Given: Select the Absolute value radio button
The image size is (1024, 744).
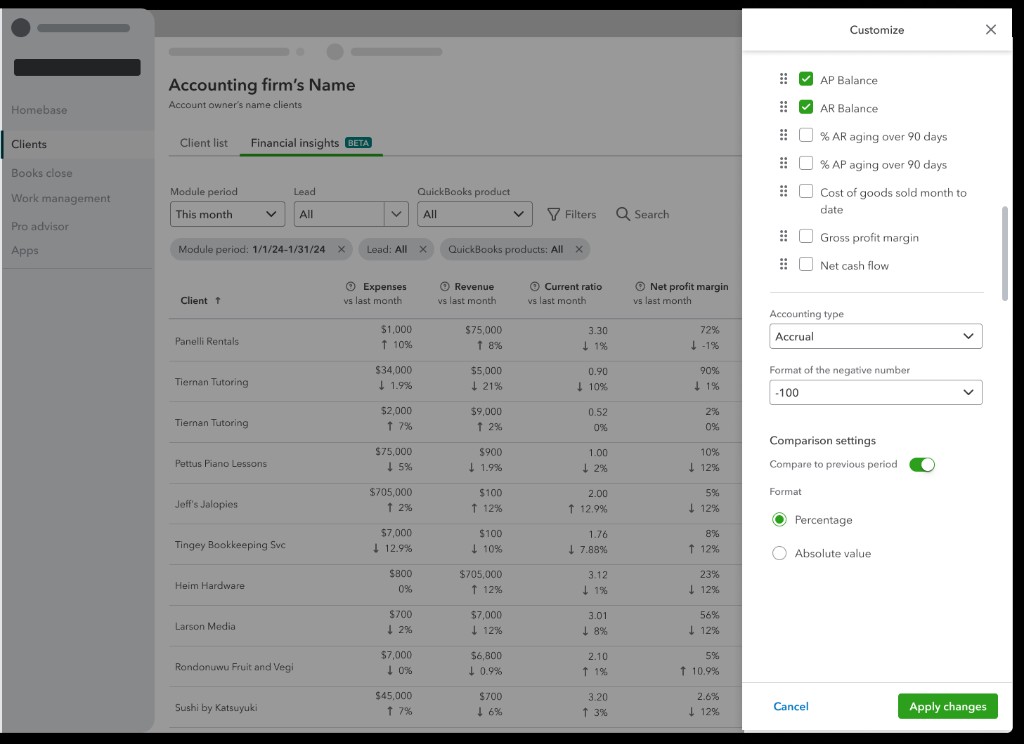Looking at the screenshot, I should [x=779, y=553].
